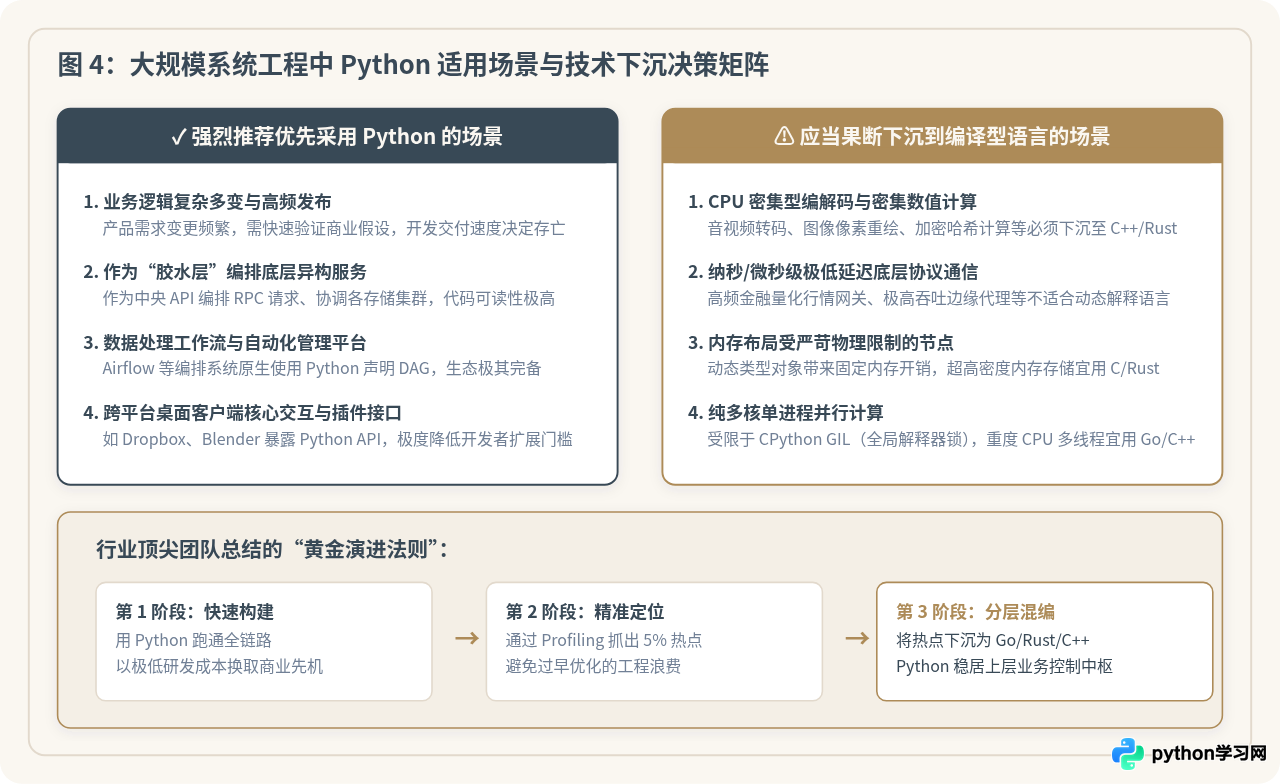Click the text "行业顶尖团队总结的“黄金演进法则”："
The image size is (1280, 784).
click(x=272, y=549)
